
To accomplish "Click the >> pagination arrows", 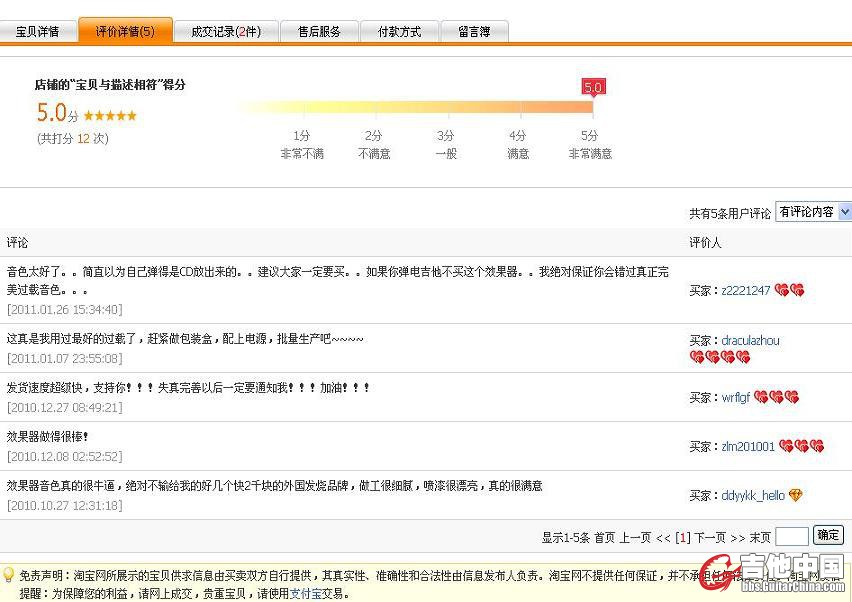I will click(738, 538).
